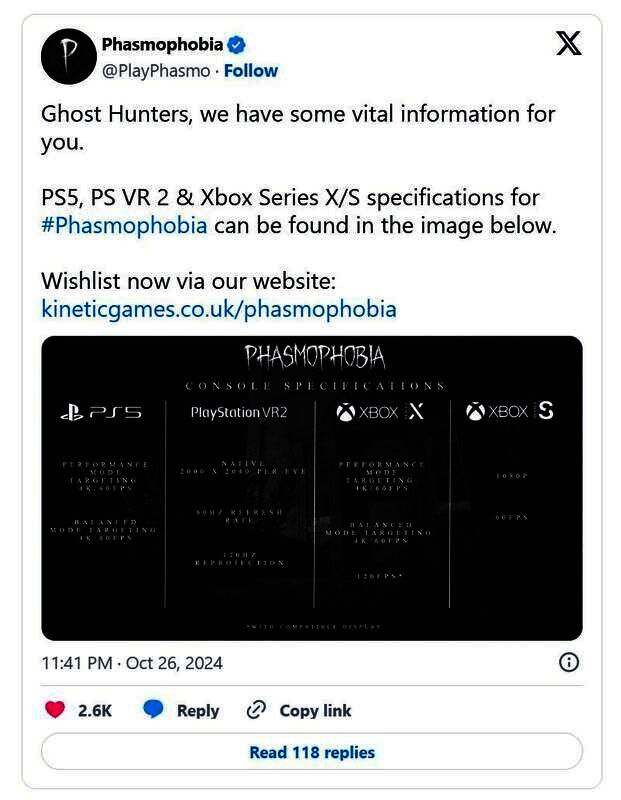The image size is (621, 800).
Task: Like the tweet with the heart icon
Action: coord(56,710)
